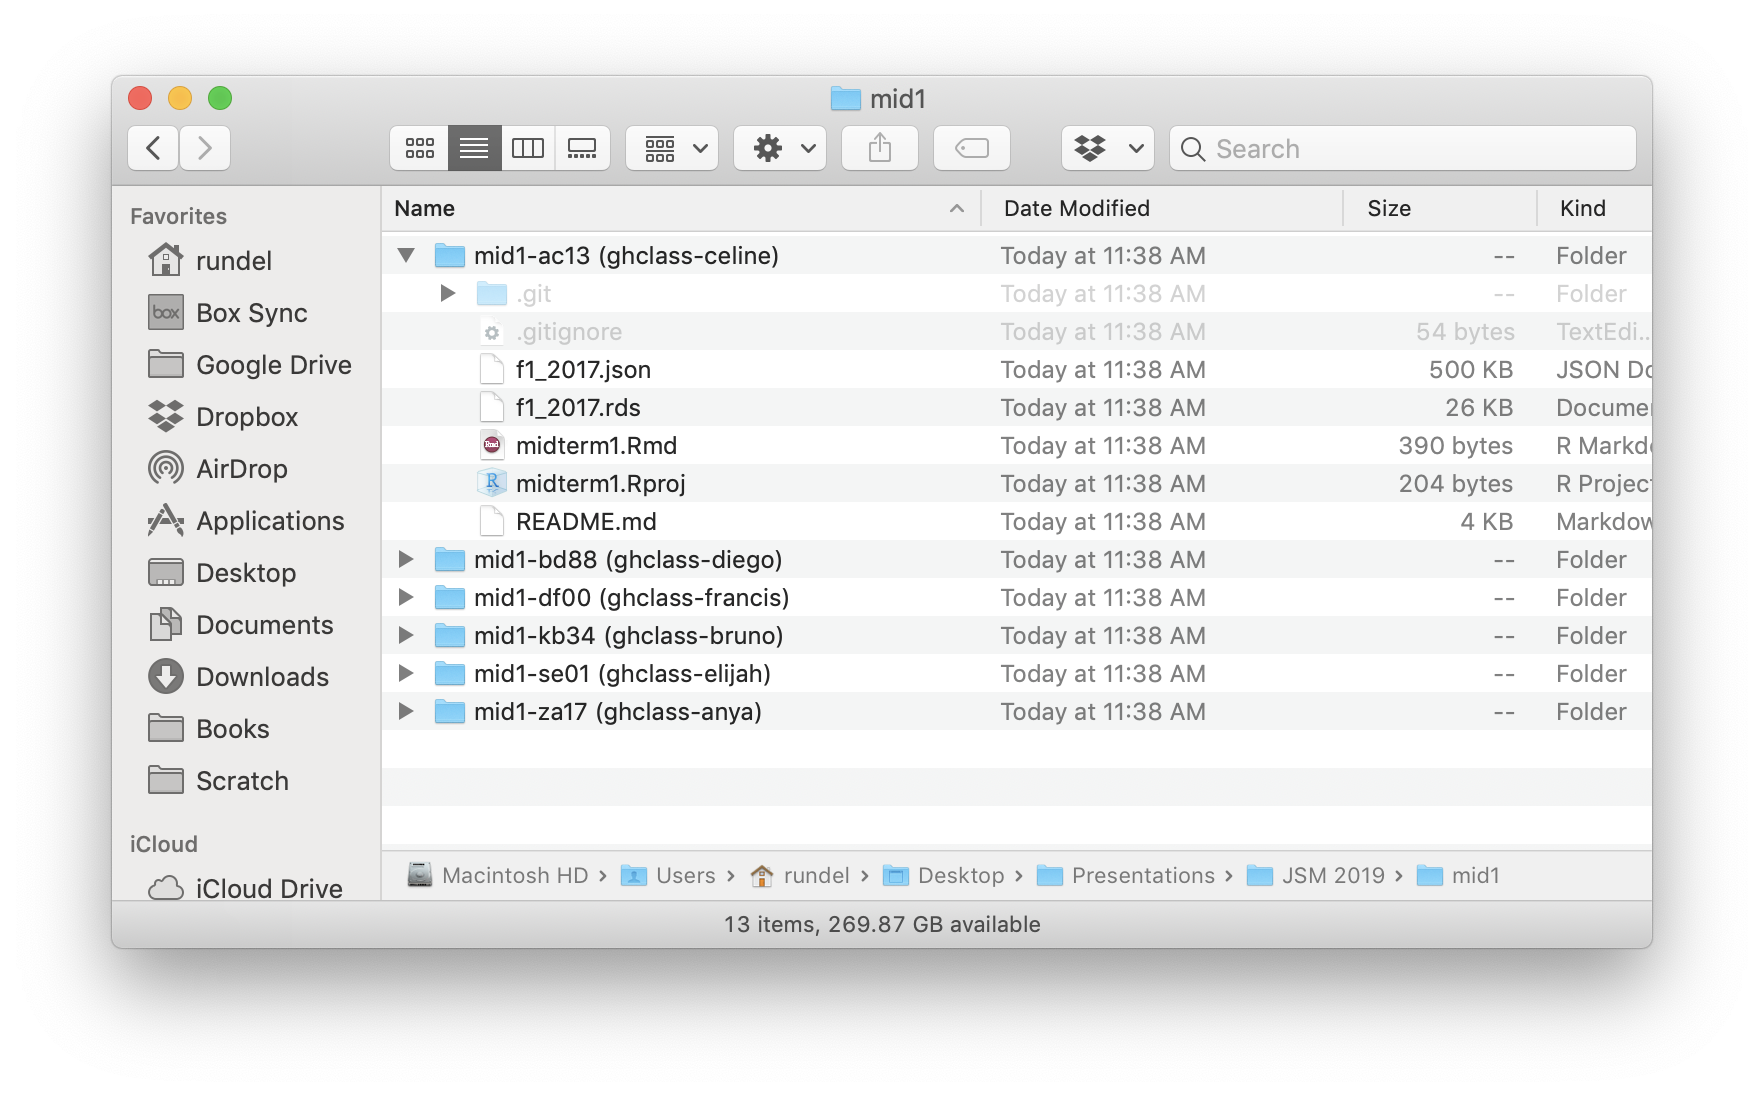This screenshot has width=1764, height=1096.
Task: Open Downloads in sidebar
Action: pyautogui.click(x=239, y=677)
